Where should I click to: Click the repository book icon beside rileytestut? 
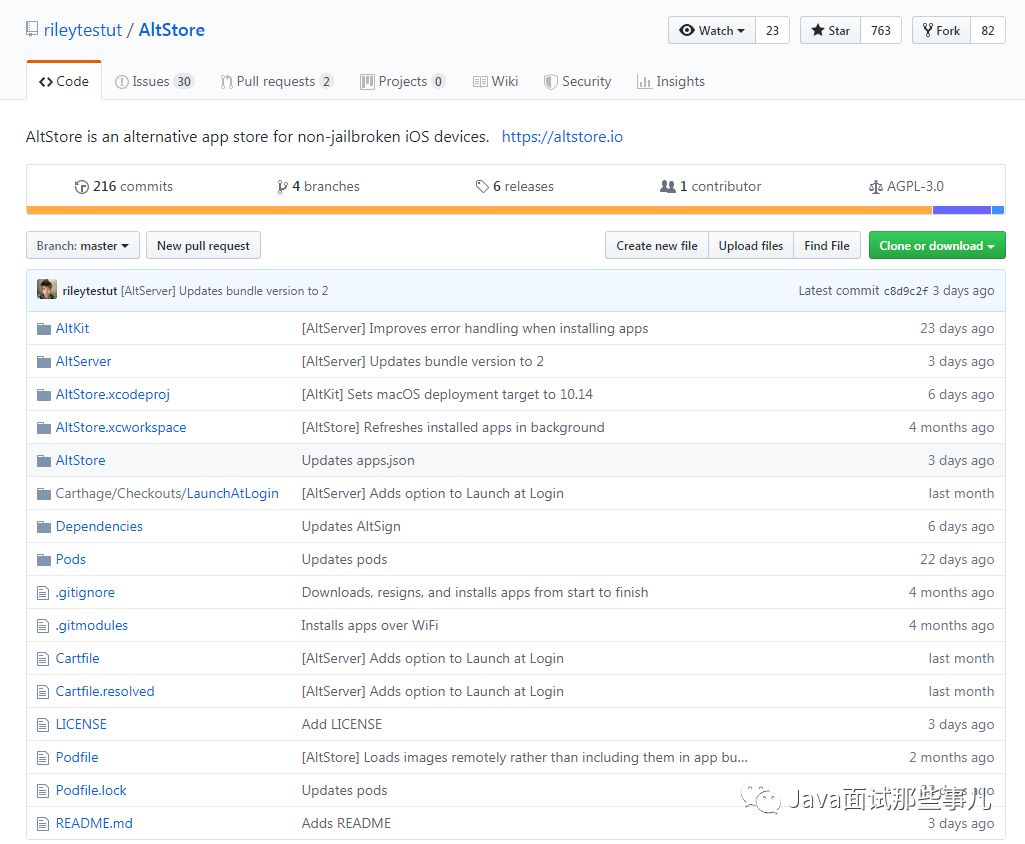coord(31,29)
